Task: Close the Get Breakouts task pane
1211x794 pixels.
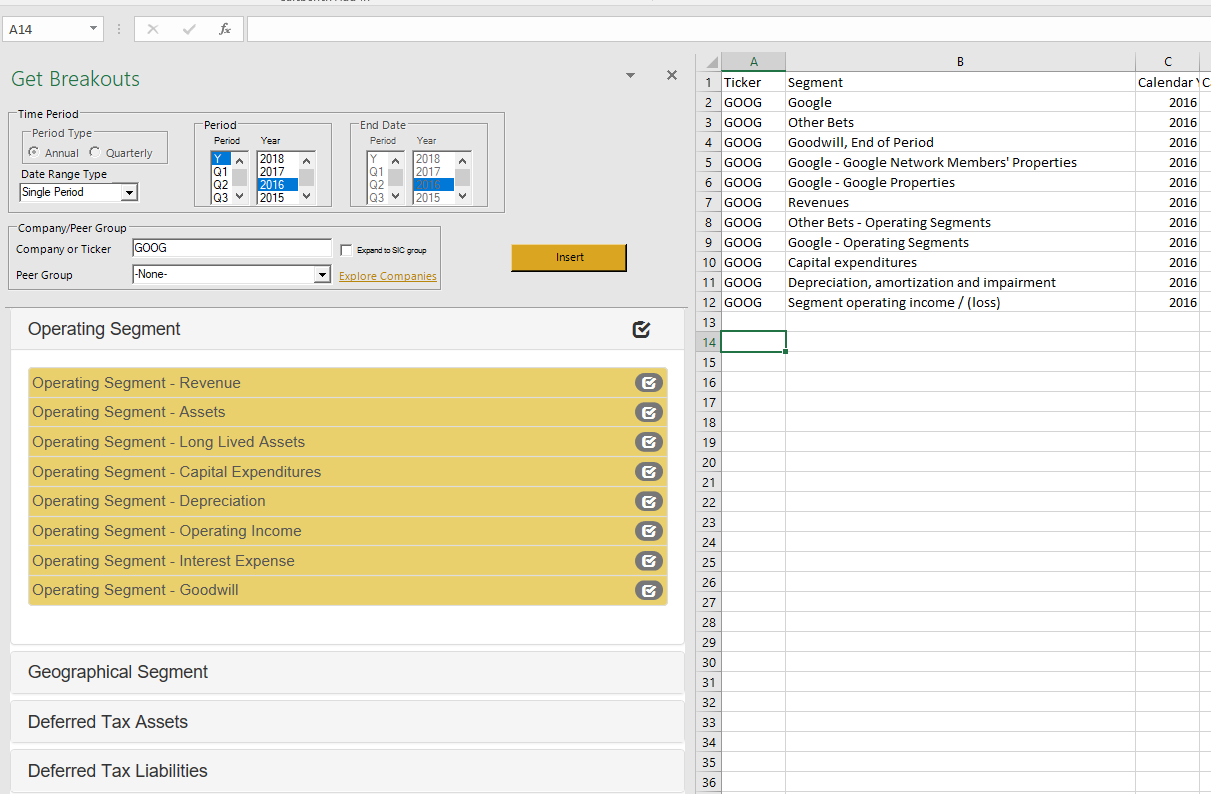Action: pyautogui.click(x=672, y=76)
